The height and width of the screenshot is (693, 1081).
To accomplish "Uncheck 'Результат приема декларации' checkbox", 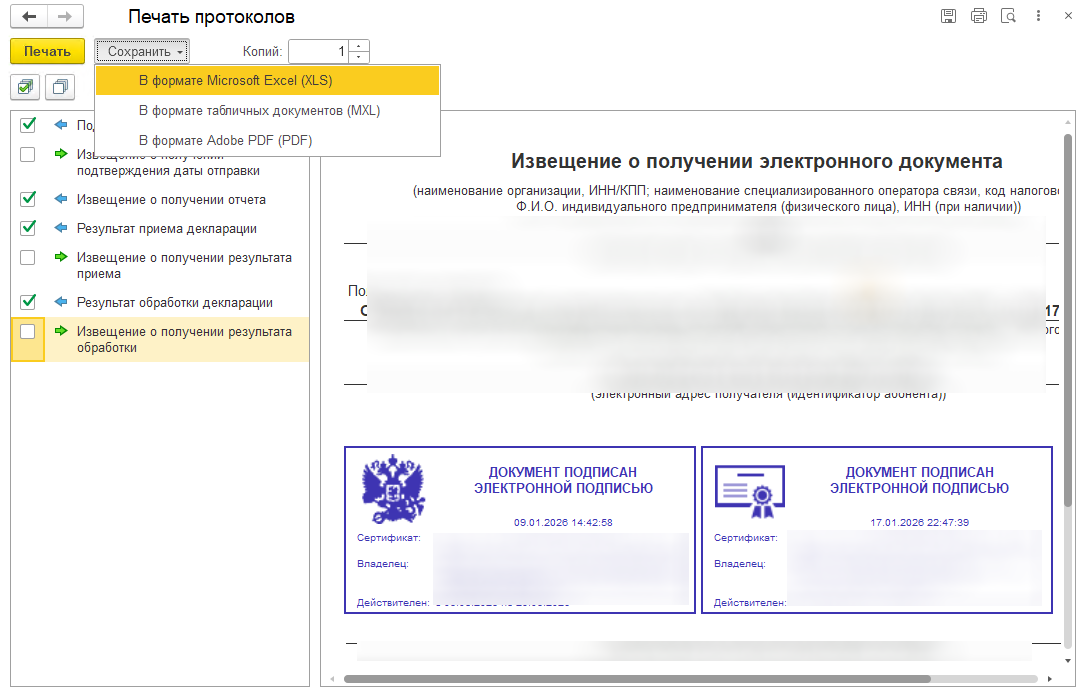I will click(x=28, y=228).
